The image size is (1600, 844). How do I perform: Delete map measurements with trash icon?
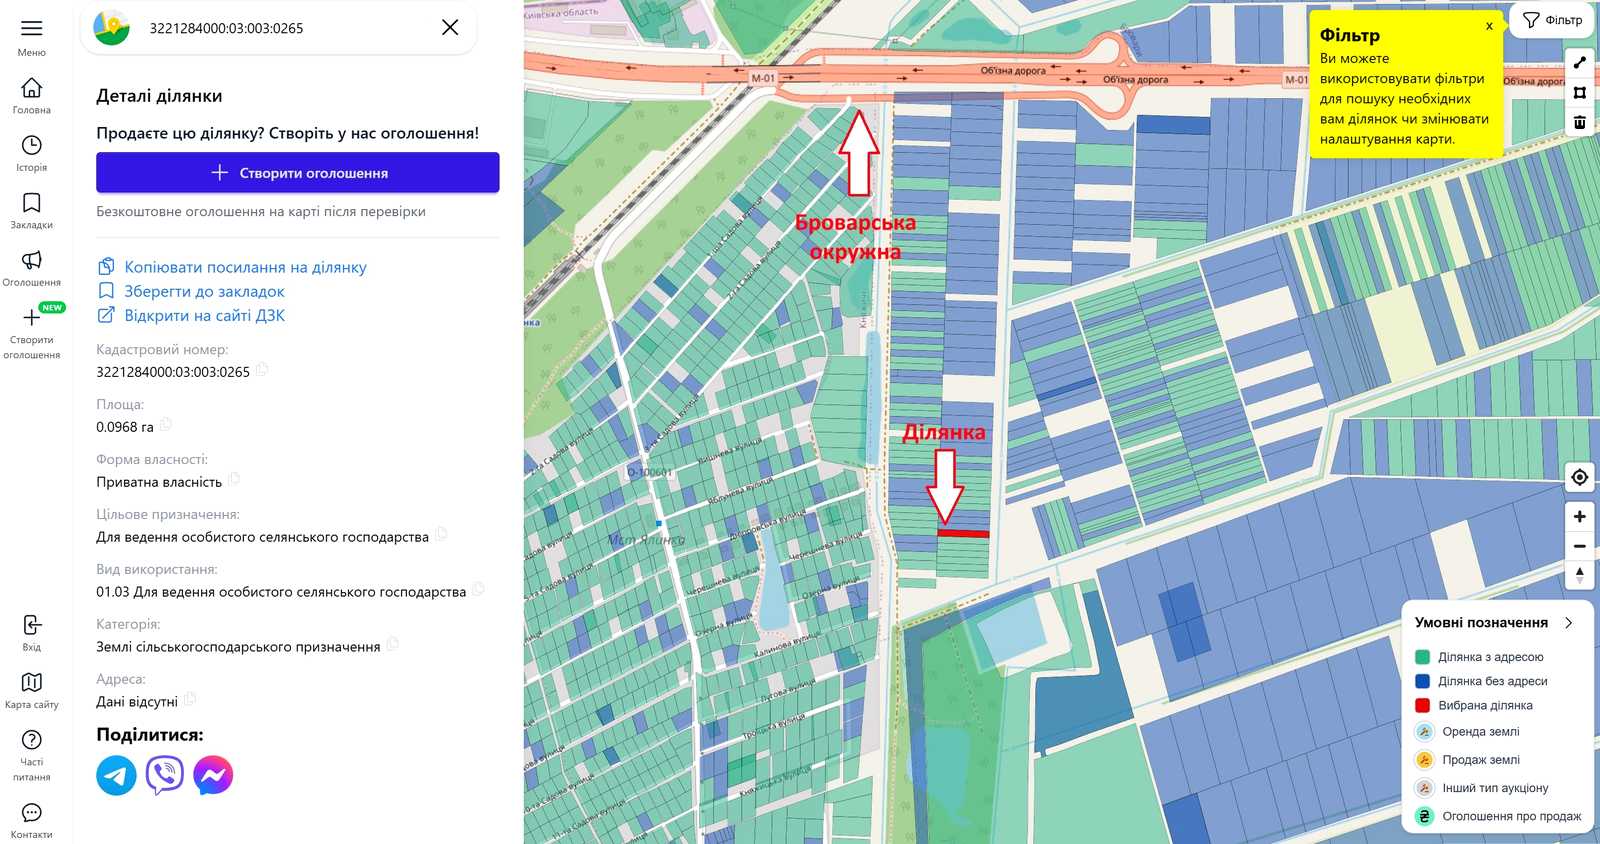point(1580,122)
